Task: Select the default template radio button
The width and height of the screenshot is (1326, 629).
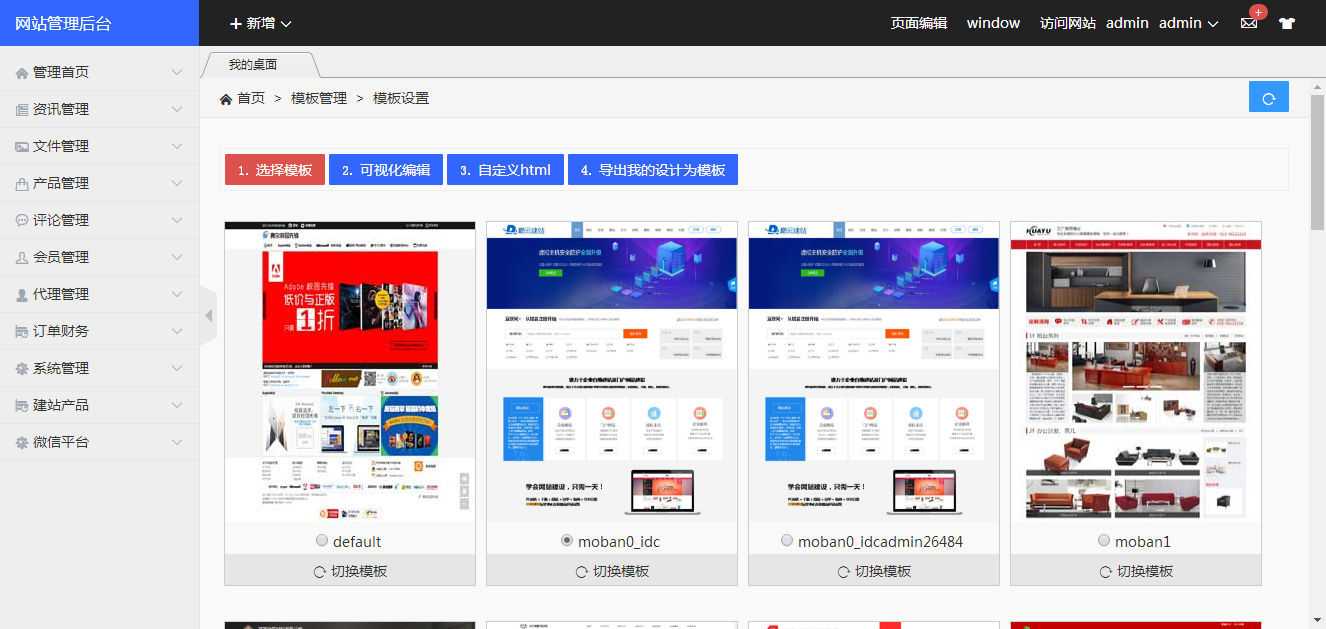Action: click(x=322, y=540)
